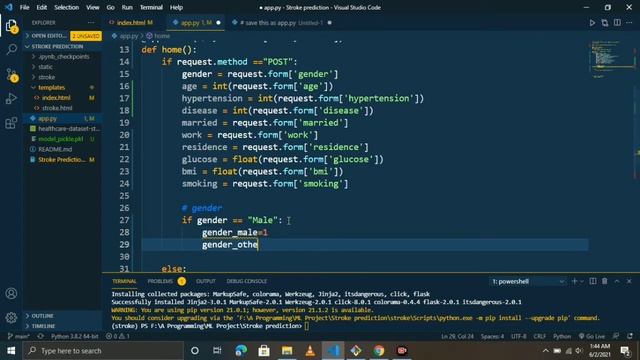Switch to the Output panel tab
This screenshot has height=360, width=640.
tap(206, 281)
